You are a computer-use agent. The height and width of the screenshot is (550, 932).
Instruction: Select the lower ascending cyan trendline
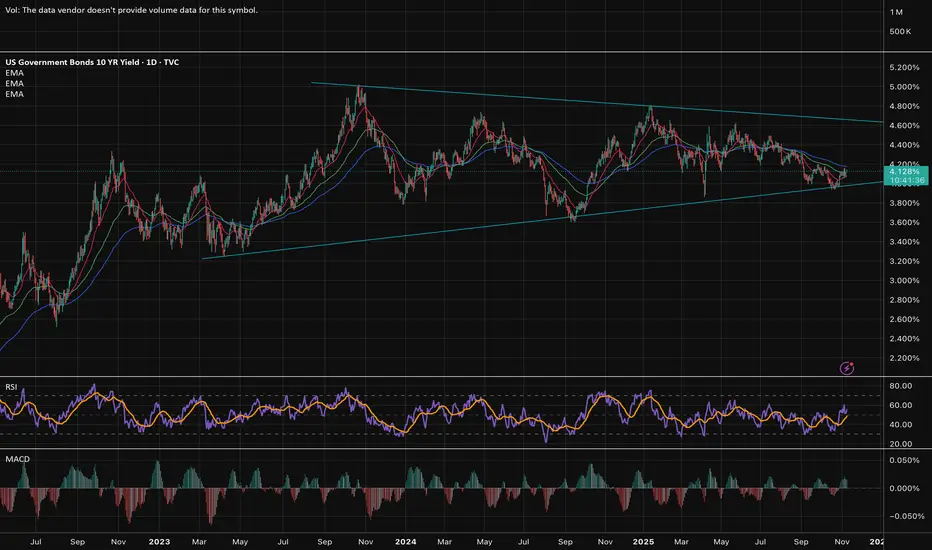(500, 224)
